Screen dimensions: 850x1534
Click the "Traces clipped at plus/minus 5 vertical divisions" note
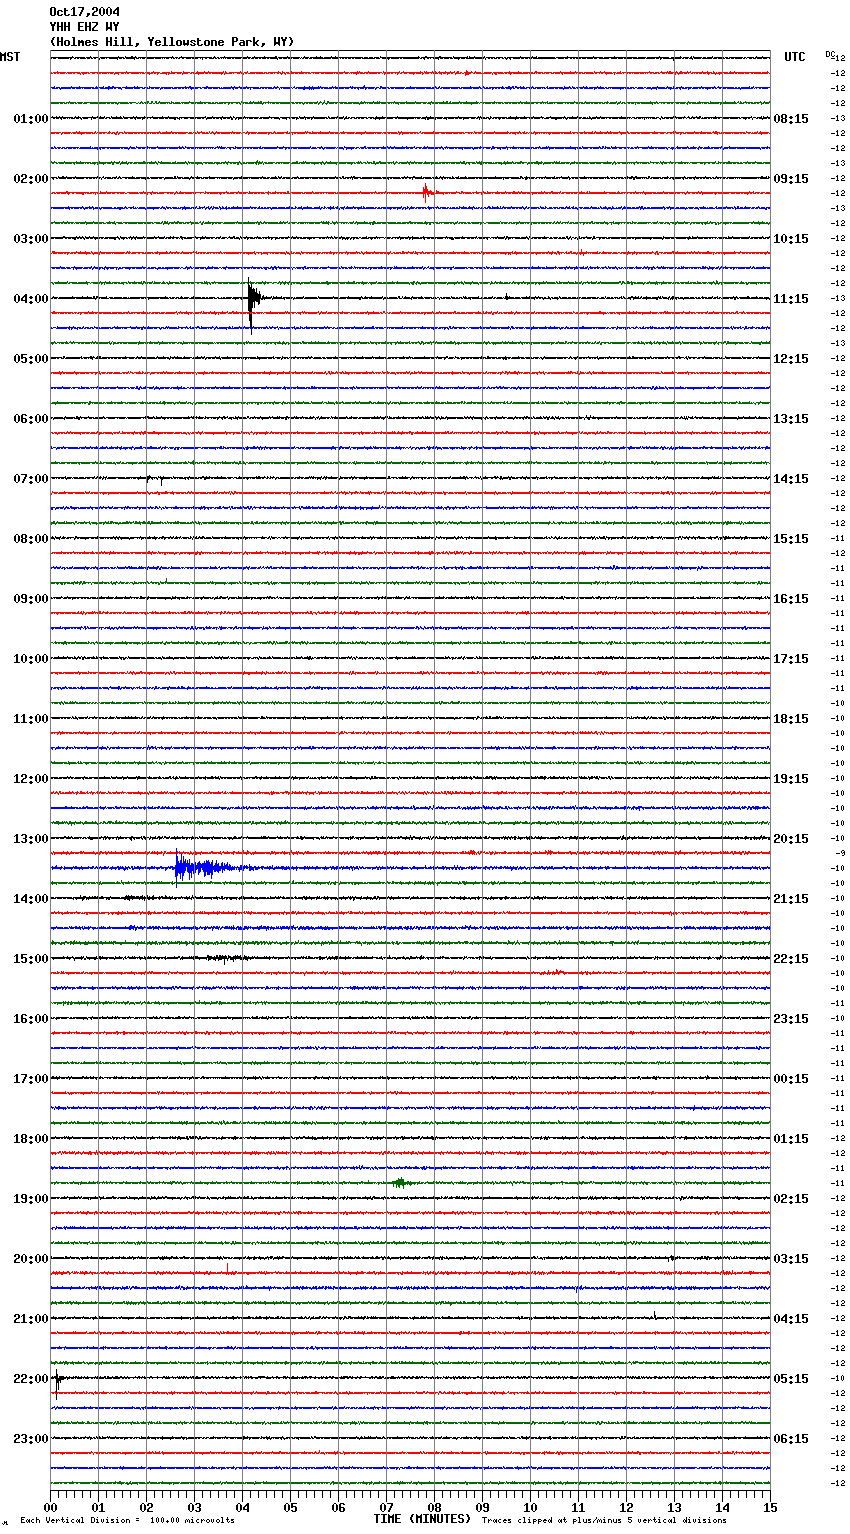pos(604,1521)
